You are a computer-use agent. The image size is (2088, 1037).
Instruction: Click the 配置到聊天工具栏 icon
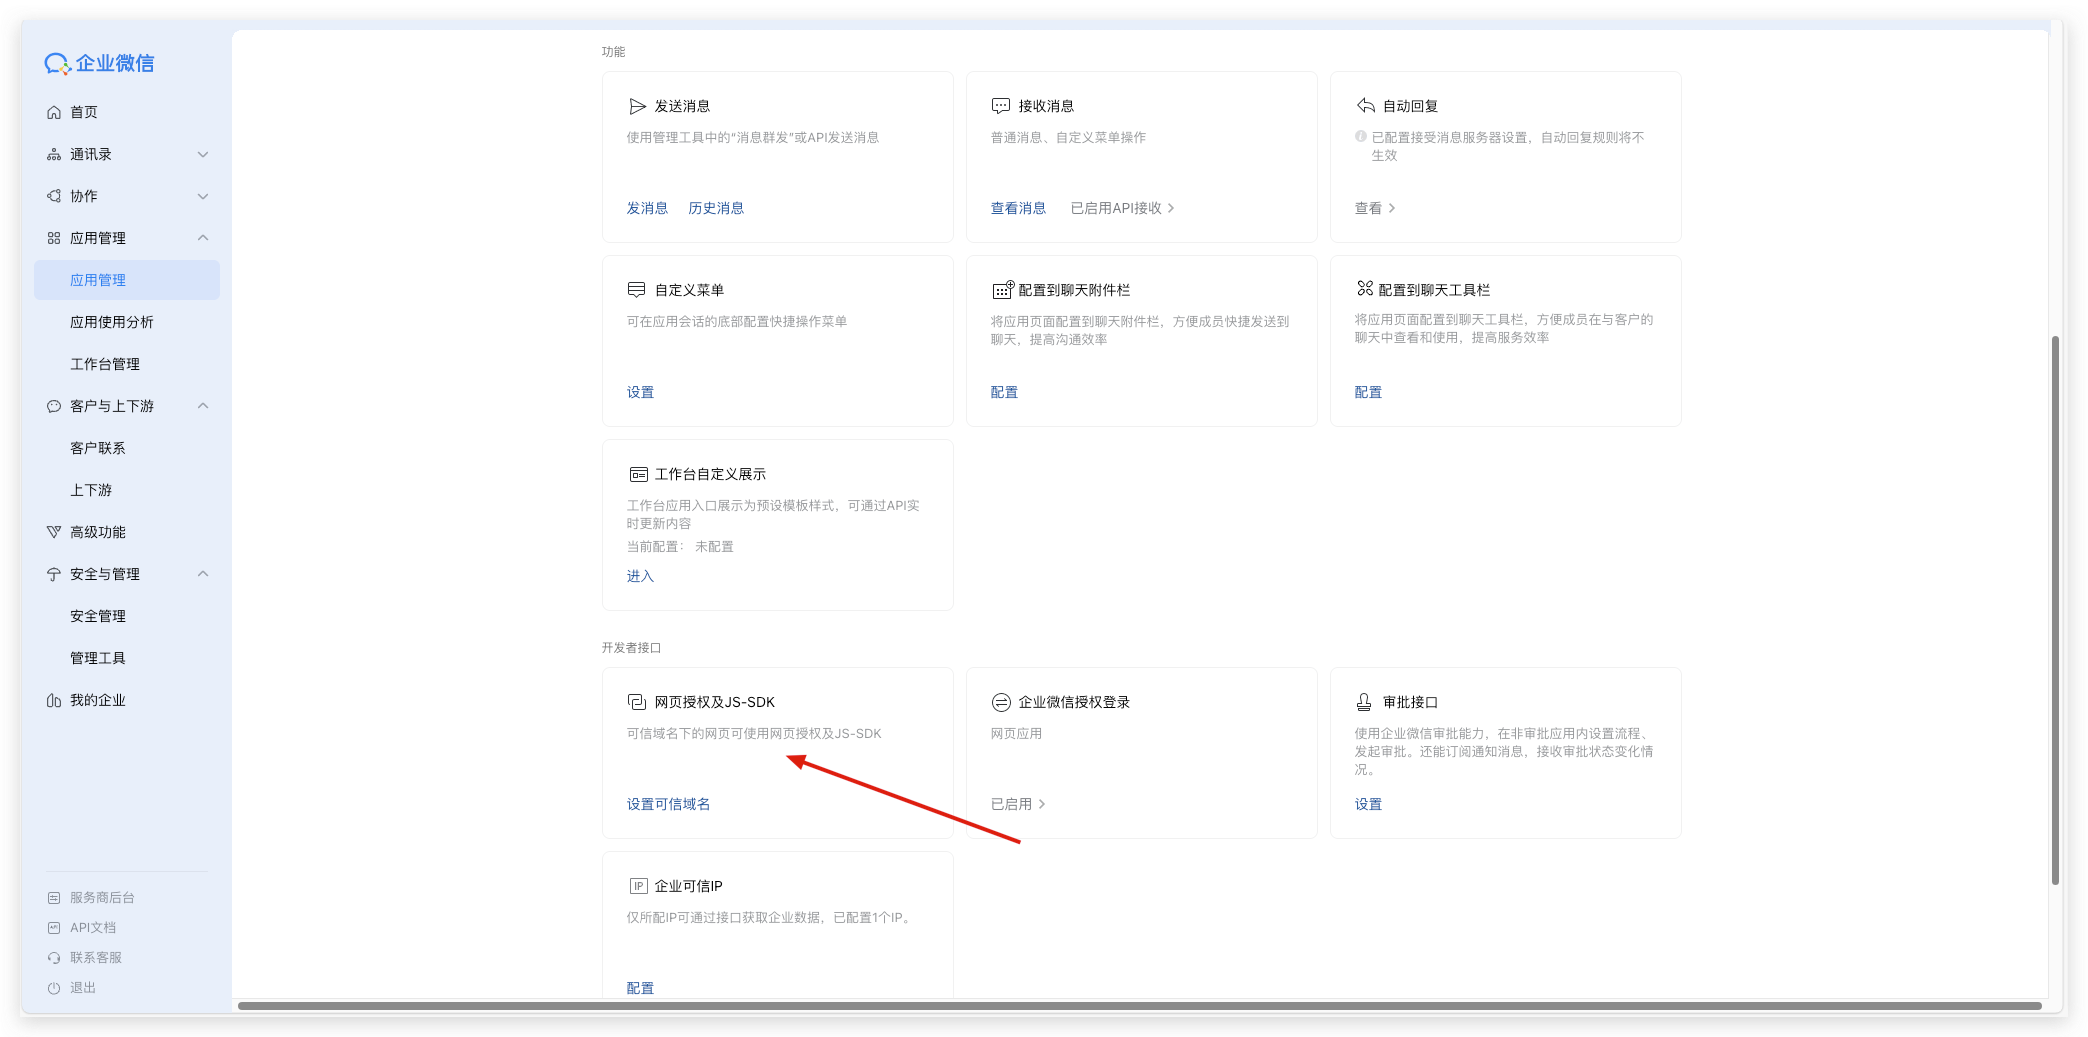pyautogui.click(x=1365, y=289)
